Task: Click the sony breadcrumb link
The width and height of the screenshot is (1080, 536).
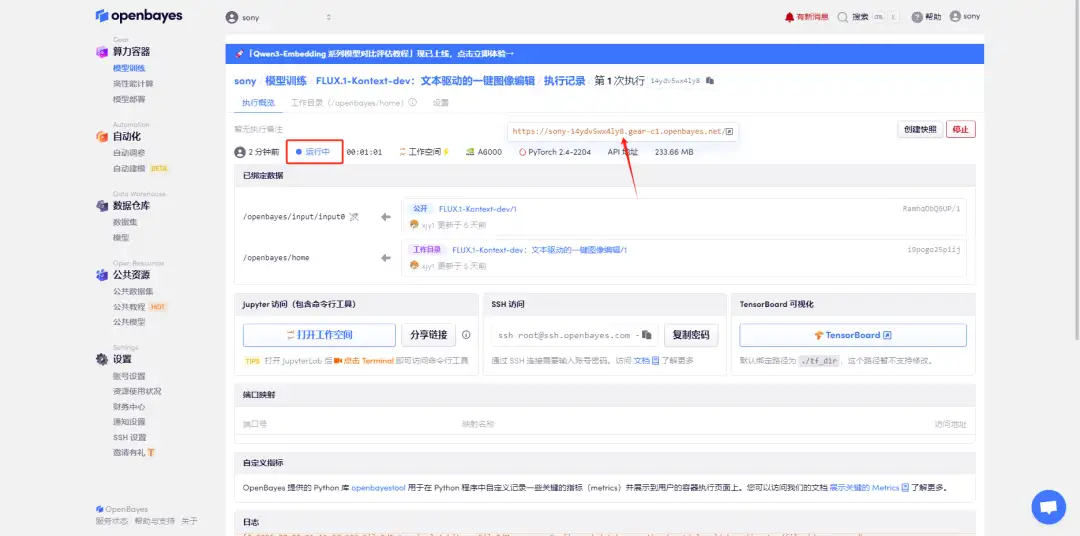Action: 245,81
